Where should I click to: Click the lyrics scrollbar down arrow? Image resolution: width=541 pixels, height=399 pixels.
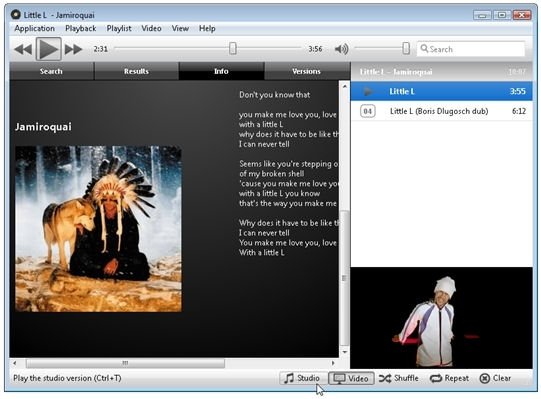tap(344, 352)
